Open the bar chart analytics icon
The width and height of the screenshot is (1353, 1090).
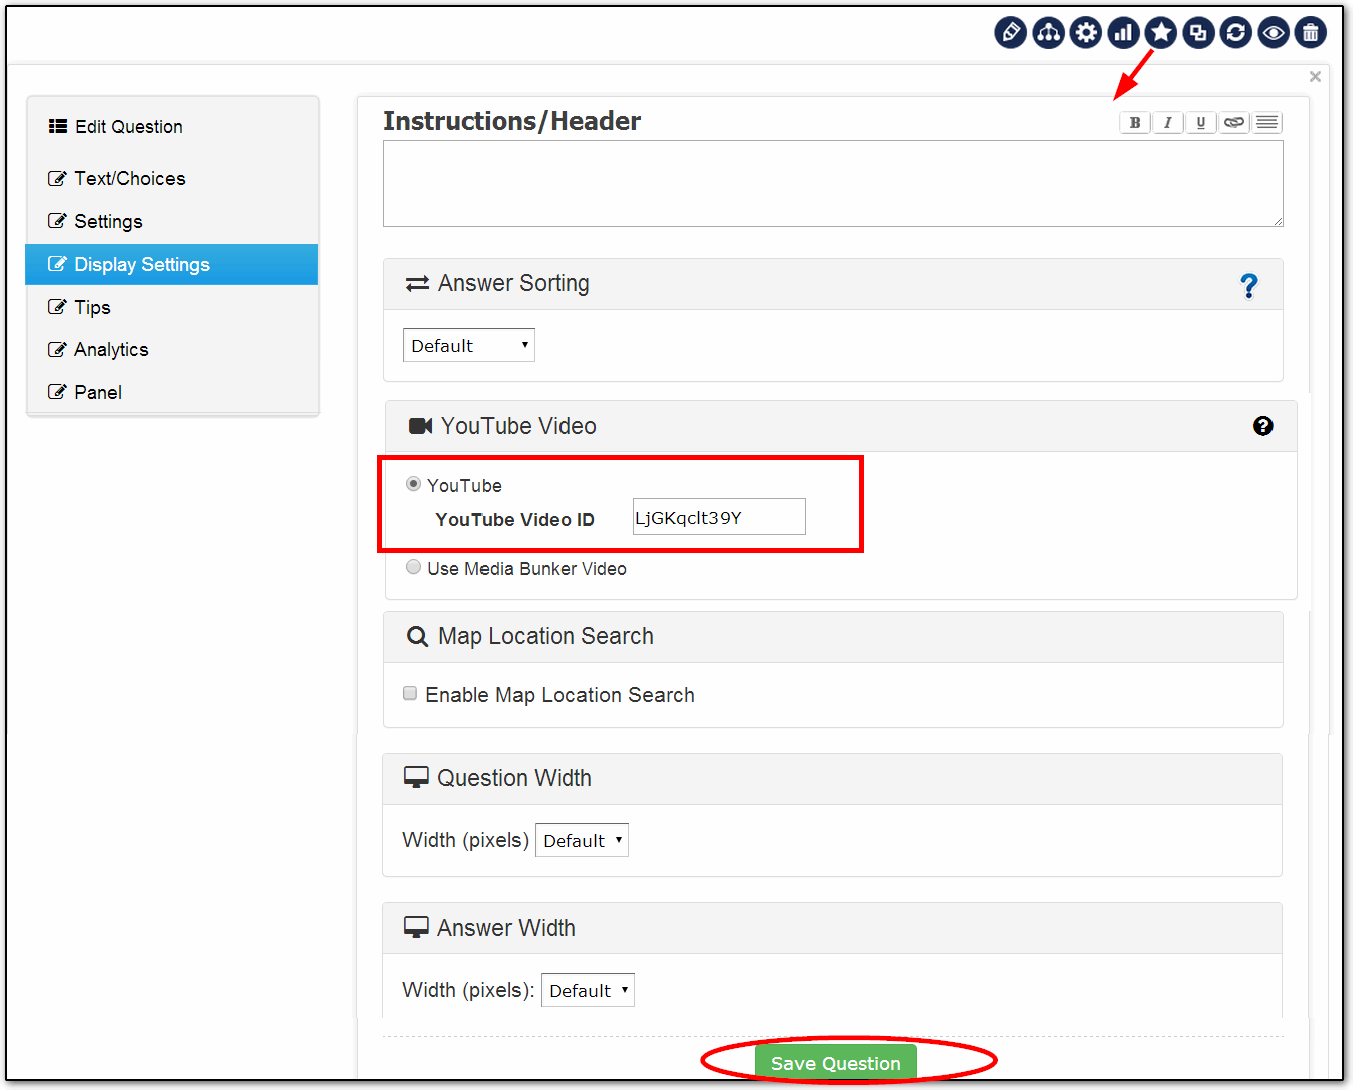tap(1123, 33)
